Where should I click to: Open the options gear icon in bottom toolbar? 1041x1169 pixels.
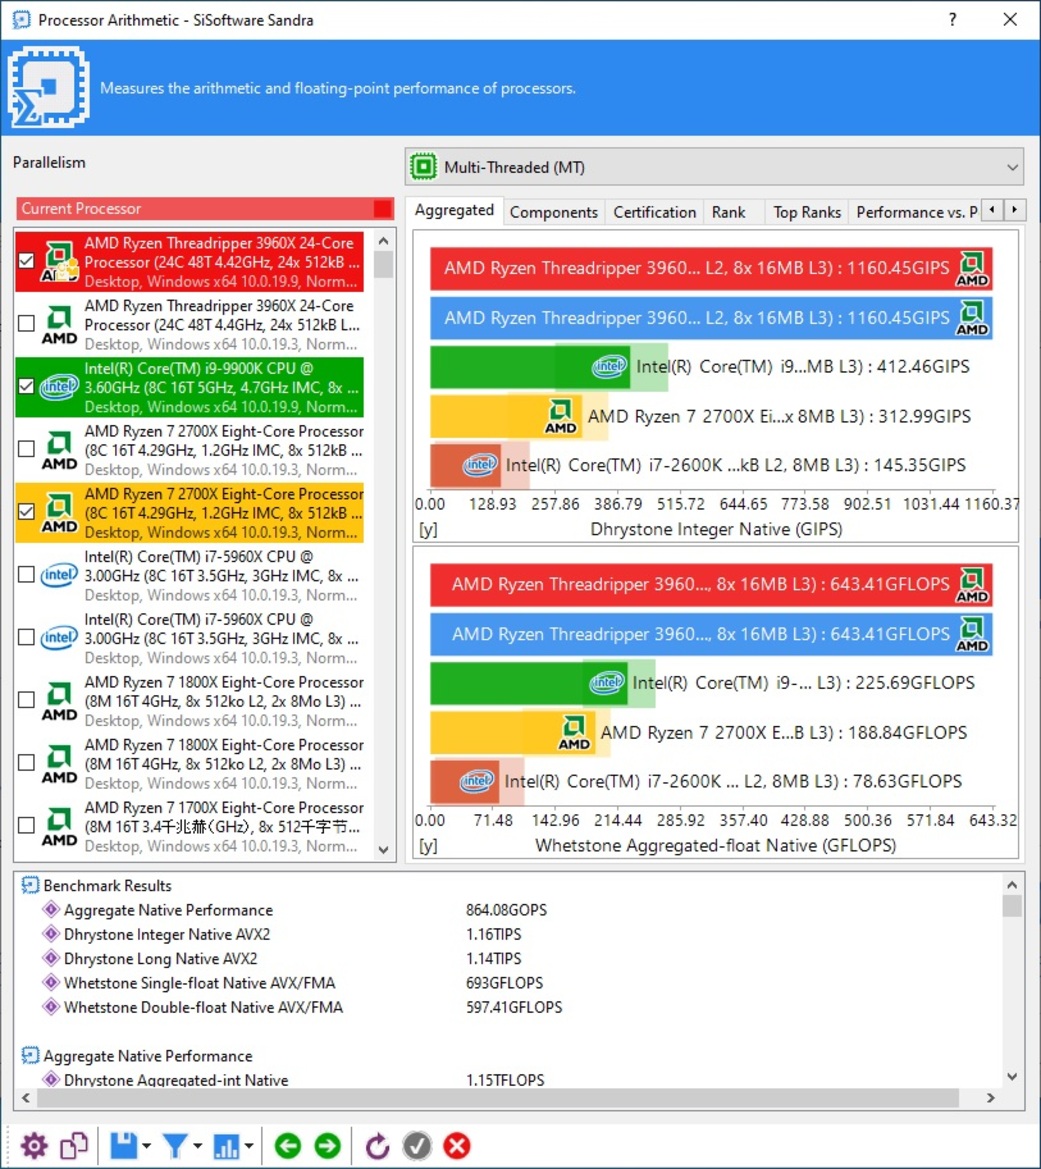tap(34, 1146)
